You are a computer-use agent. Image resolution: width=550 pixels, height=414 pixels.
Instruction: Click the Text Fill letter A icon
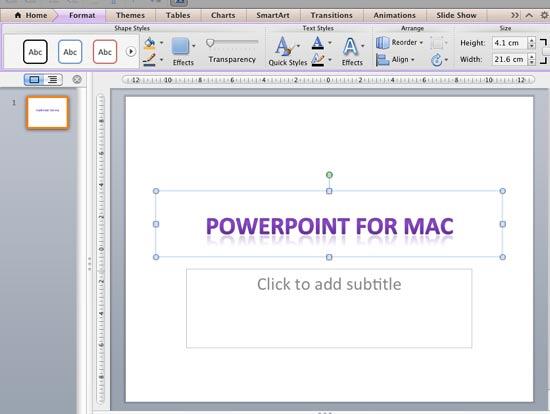click(x=318, y=43)
